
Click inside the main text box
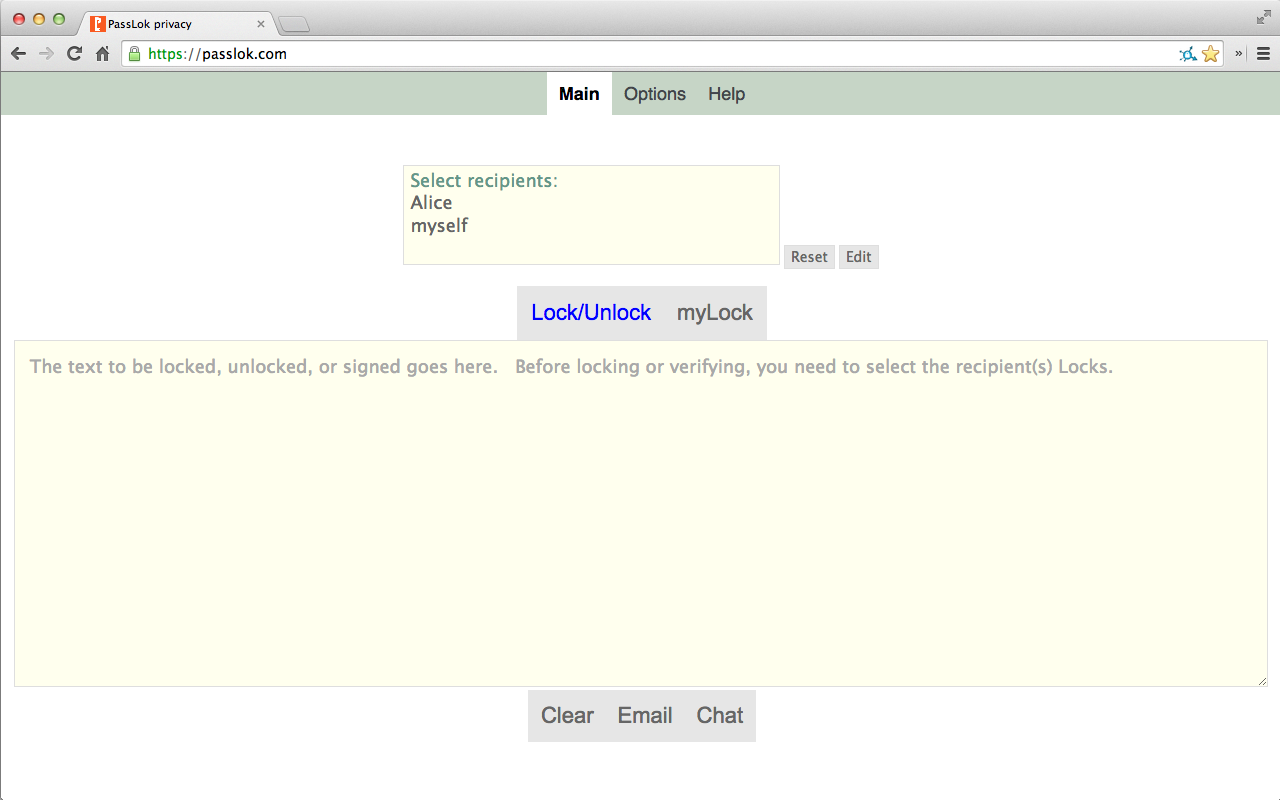[x=641, y=513]
